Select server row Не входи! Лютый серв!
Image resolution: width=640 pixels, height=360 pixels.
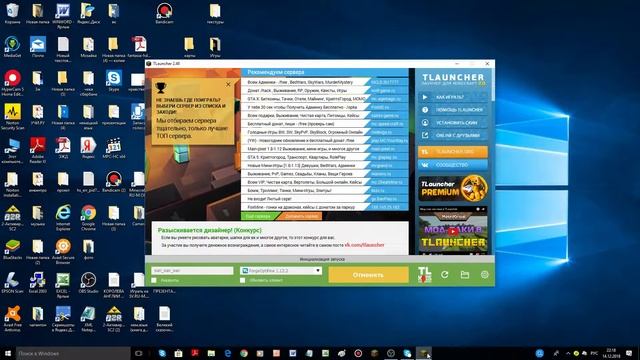tap(325, 199)
